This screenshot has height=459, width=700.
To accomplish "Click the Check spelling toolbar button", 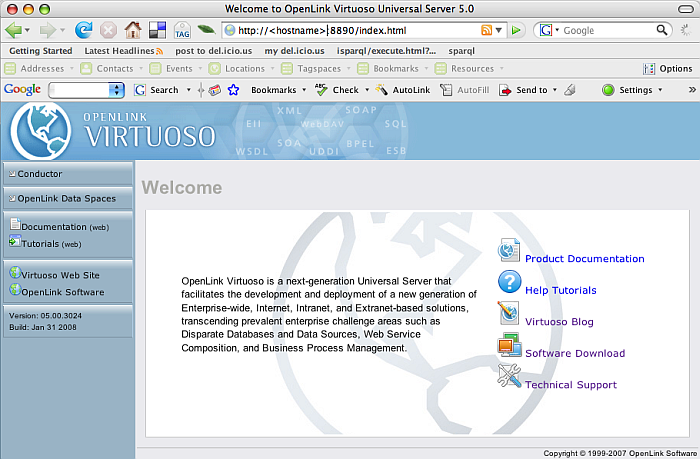I will [x=337, y=90].
